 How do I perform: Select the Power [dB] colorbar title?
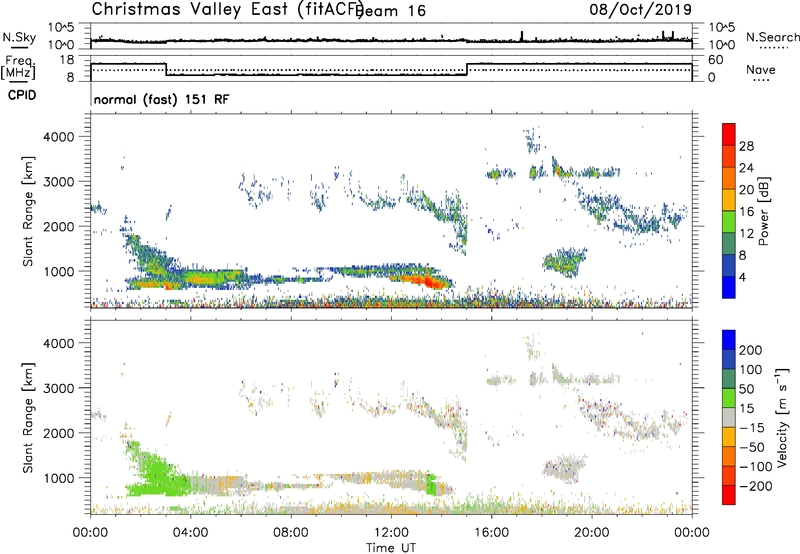pyautogui.click(x=764, y=212)
